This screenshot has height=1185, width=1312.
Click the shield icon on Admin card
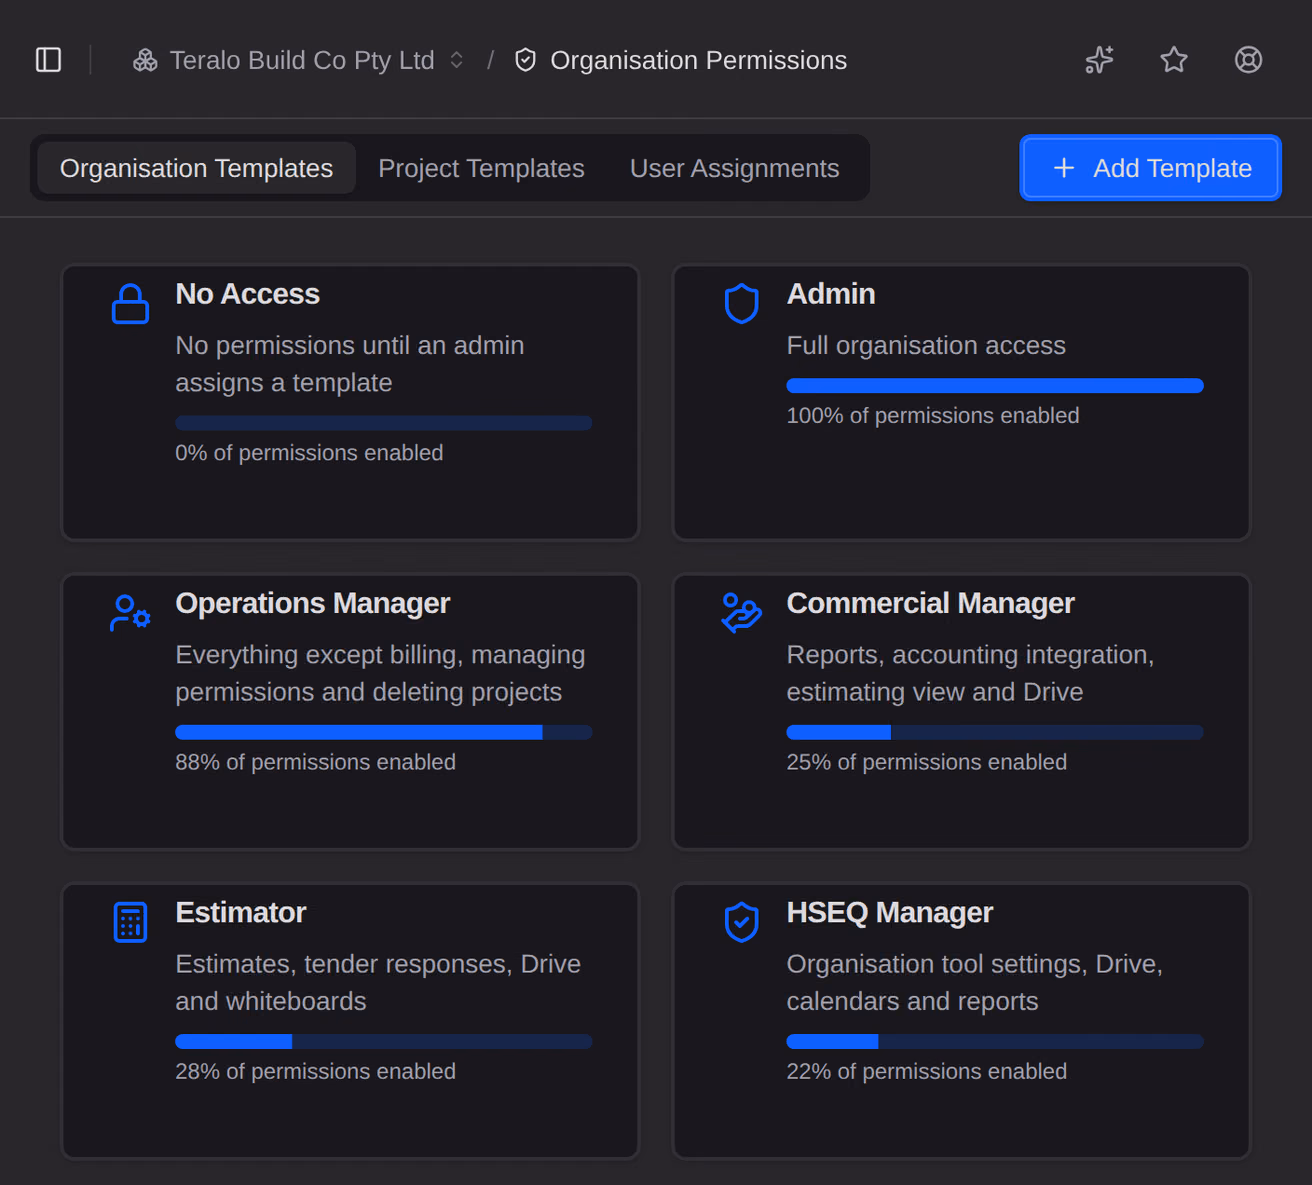coord(741,304)
